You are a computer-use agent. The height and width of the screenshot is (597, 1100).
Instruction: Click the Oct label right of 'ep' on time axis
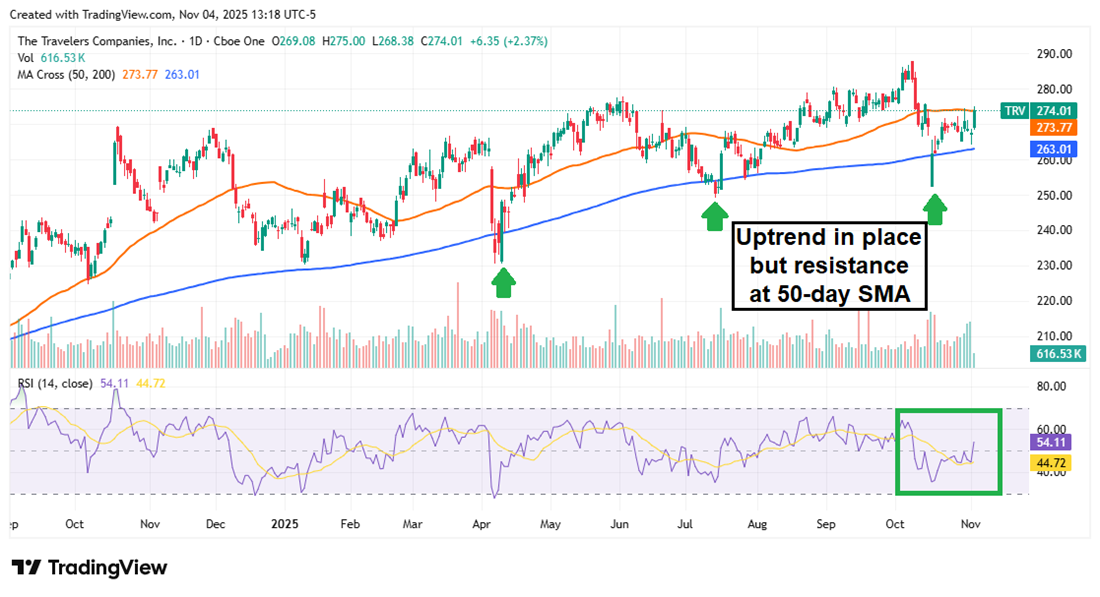coord(74,524)
